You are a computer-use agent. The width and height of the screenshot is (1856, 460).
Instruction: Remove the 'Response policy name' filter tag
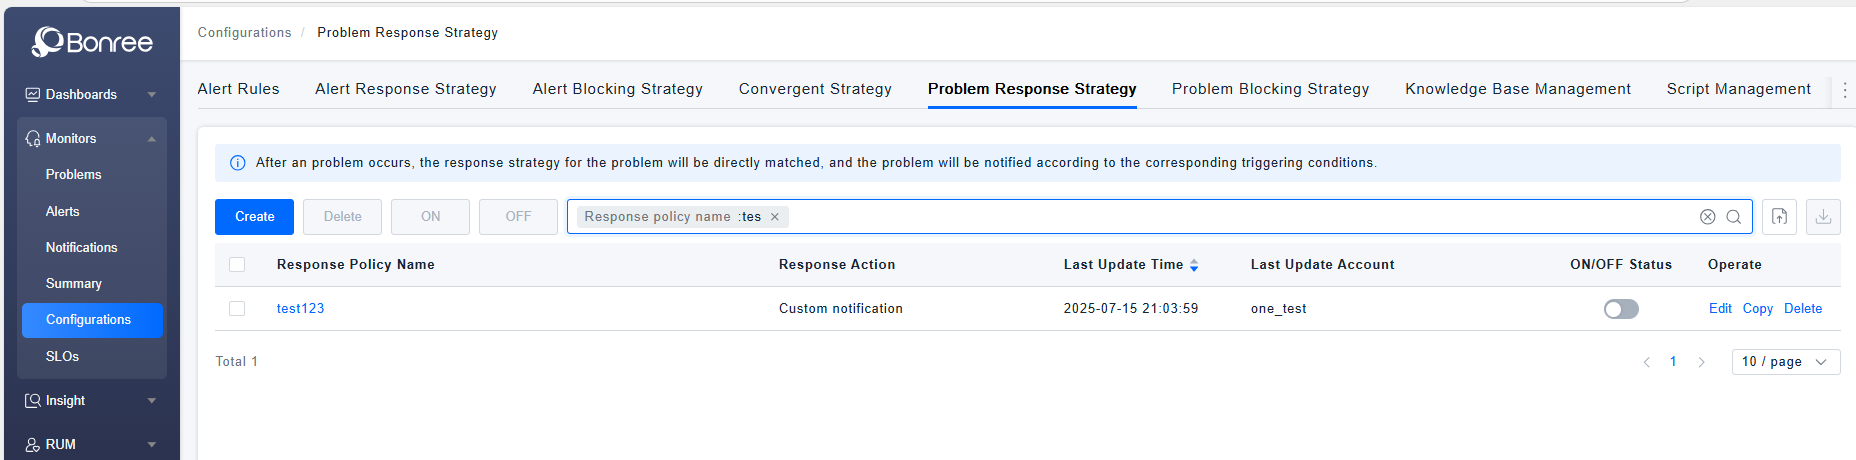click(x=775, y=217)
